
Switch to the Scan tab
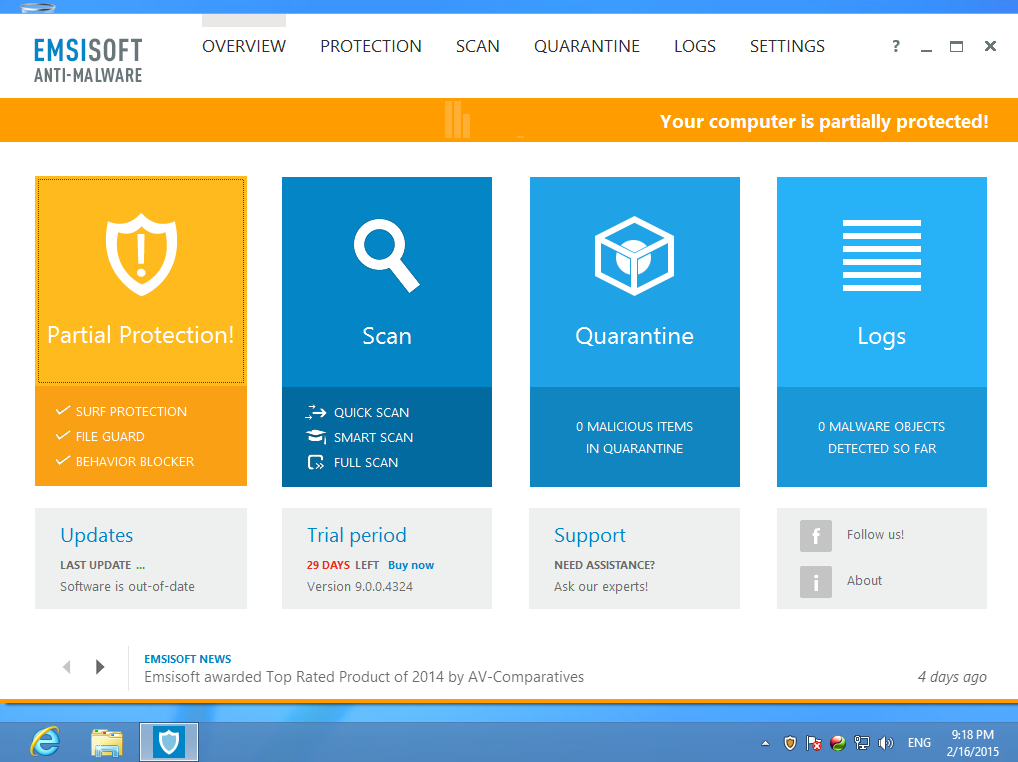[477, 46]
